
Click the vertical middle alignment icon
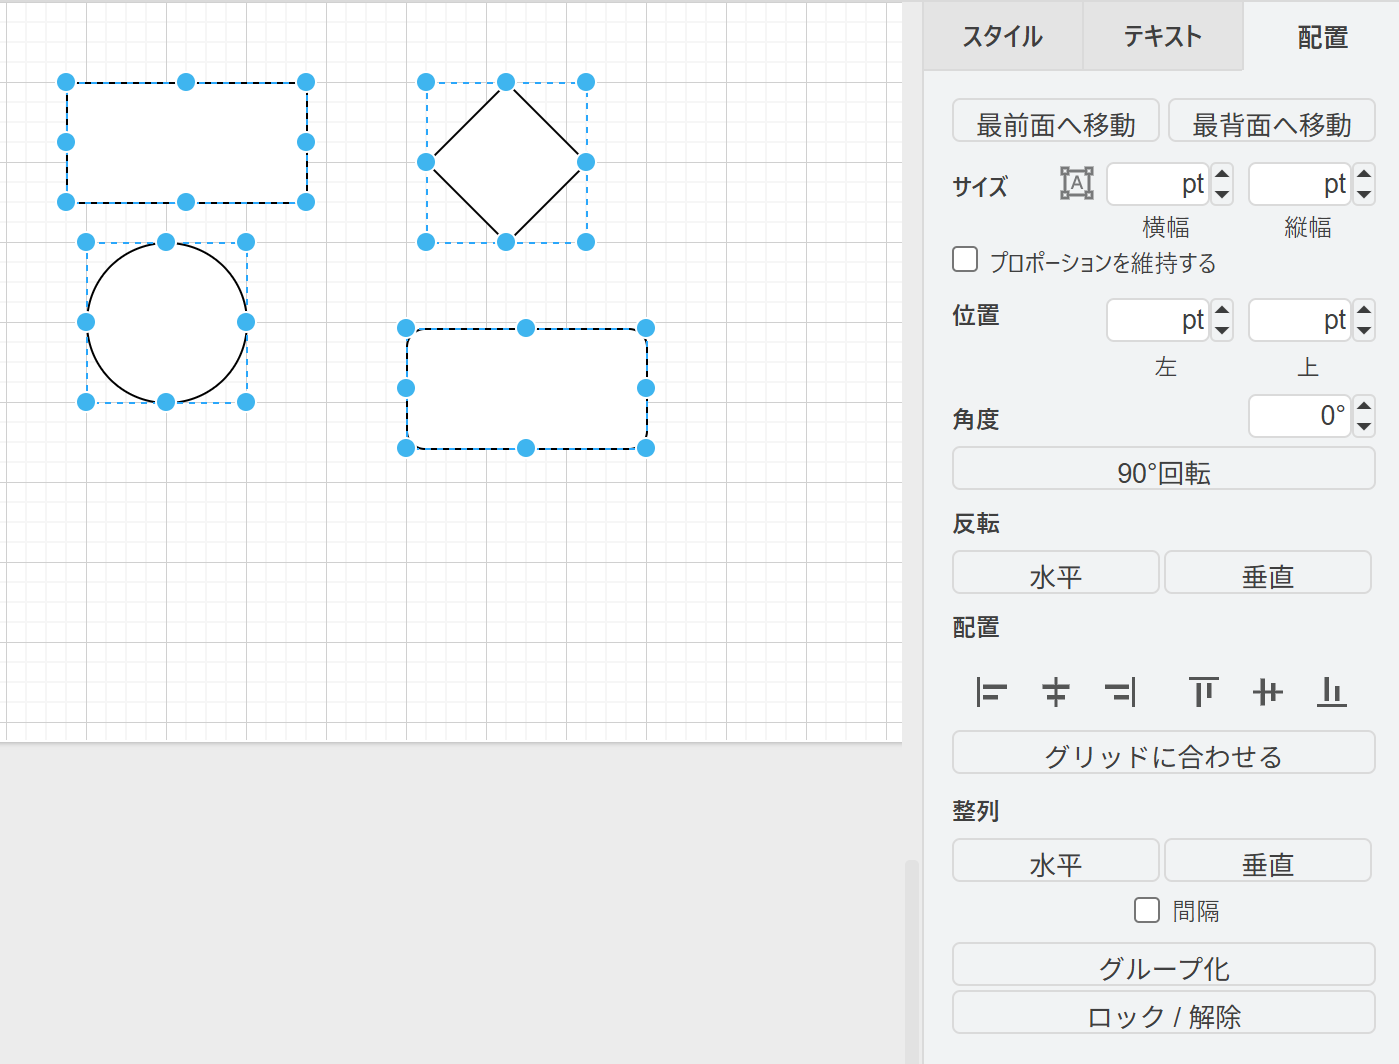pos(1267,691)
